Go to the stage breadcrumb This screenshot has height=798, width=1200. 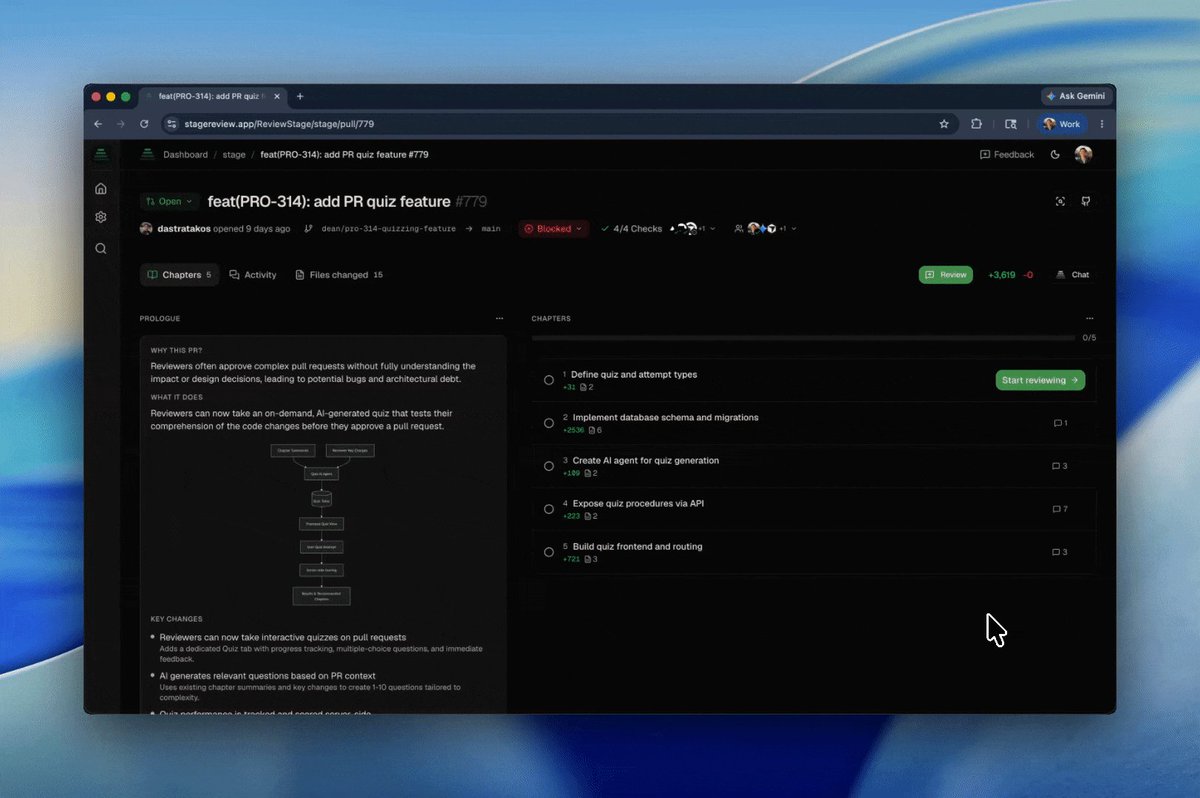point(234,155)
